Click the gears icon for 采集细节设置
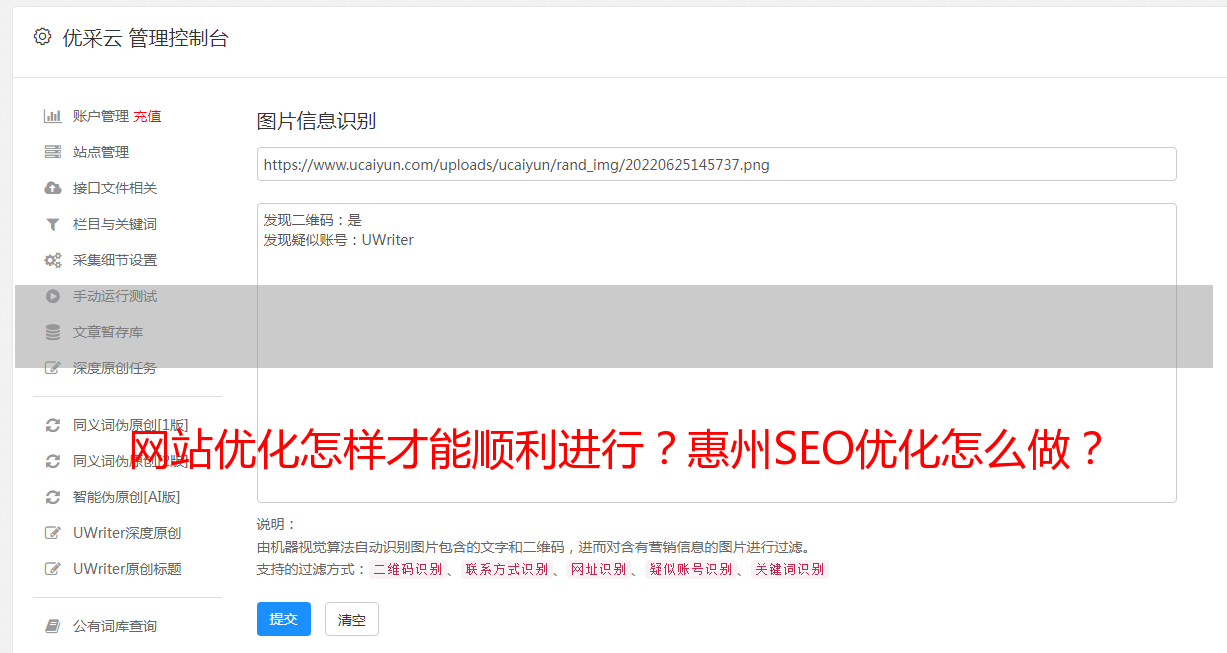Image resolution: width=1227 pixels, height=653 pixels. point(53,260)
